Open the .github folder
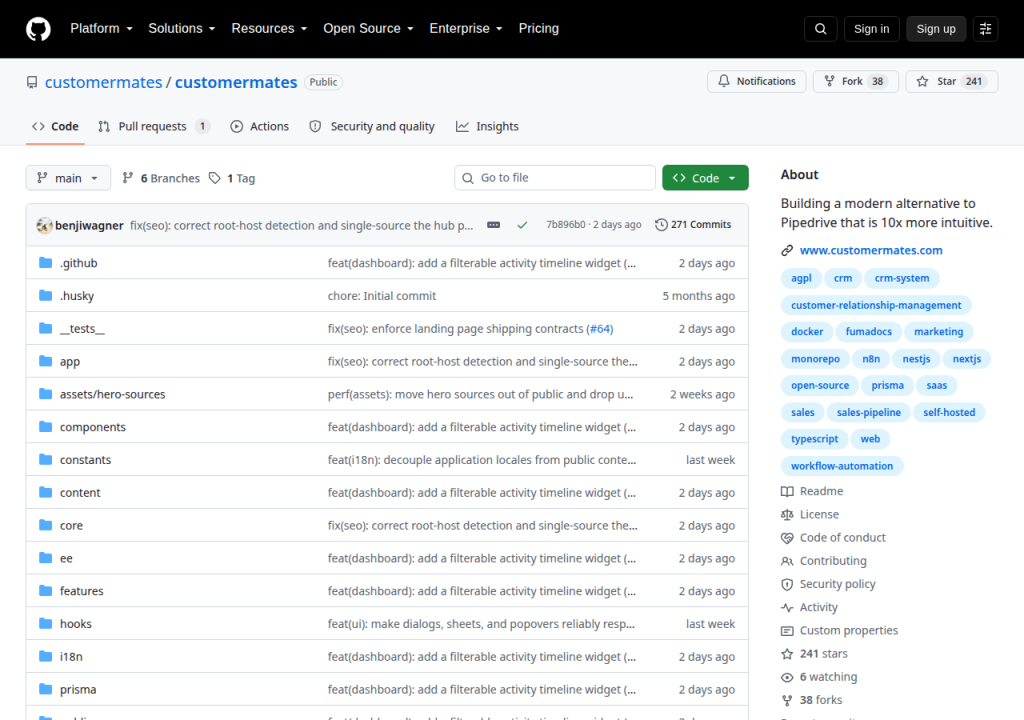This screenshot has height=720, width=1024. point(78,263)
